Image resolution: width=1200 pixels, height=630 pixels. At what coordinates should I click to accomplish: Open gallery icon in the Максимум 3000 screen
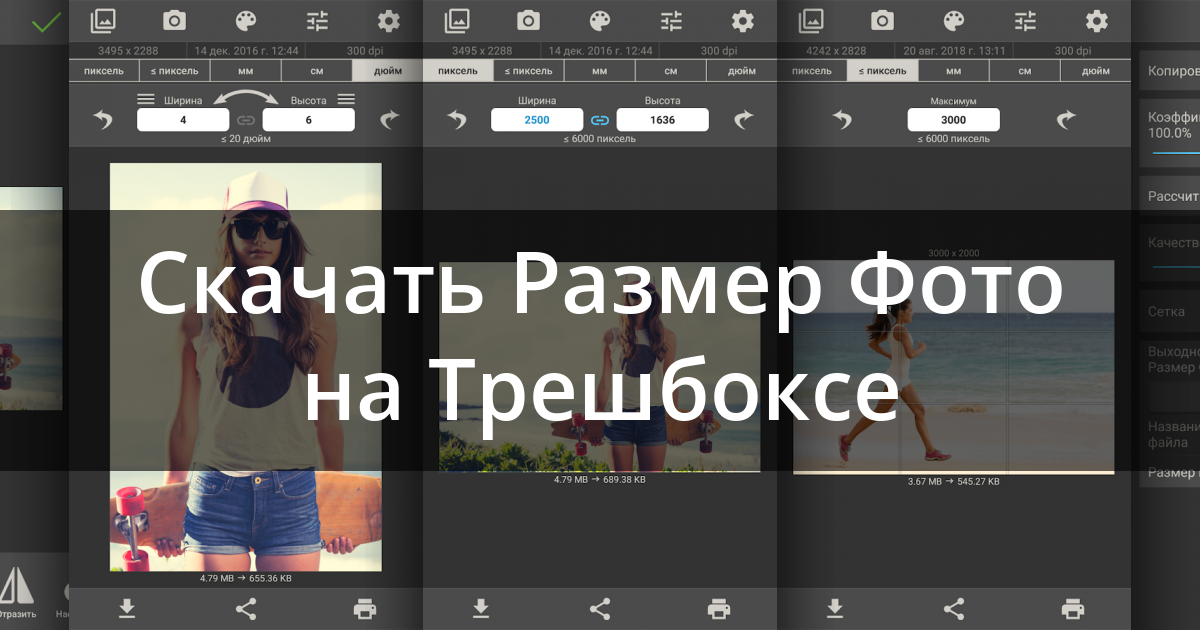coord(812,20)
